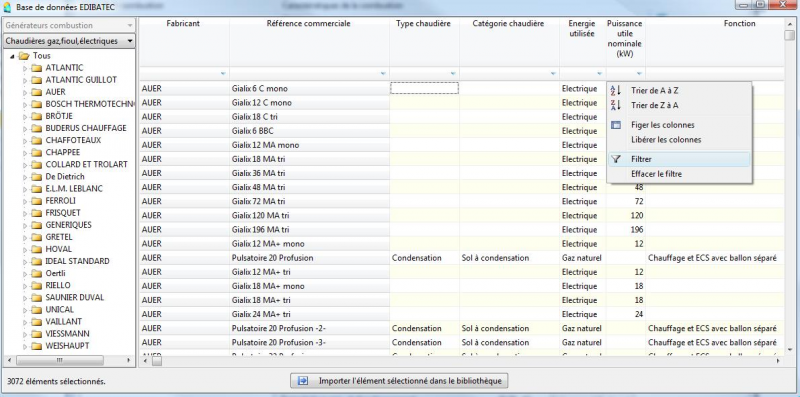Click Fonction column header
The image size is (800, 397).
[715, 42]
